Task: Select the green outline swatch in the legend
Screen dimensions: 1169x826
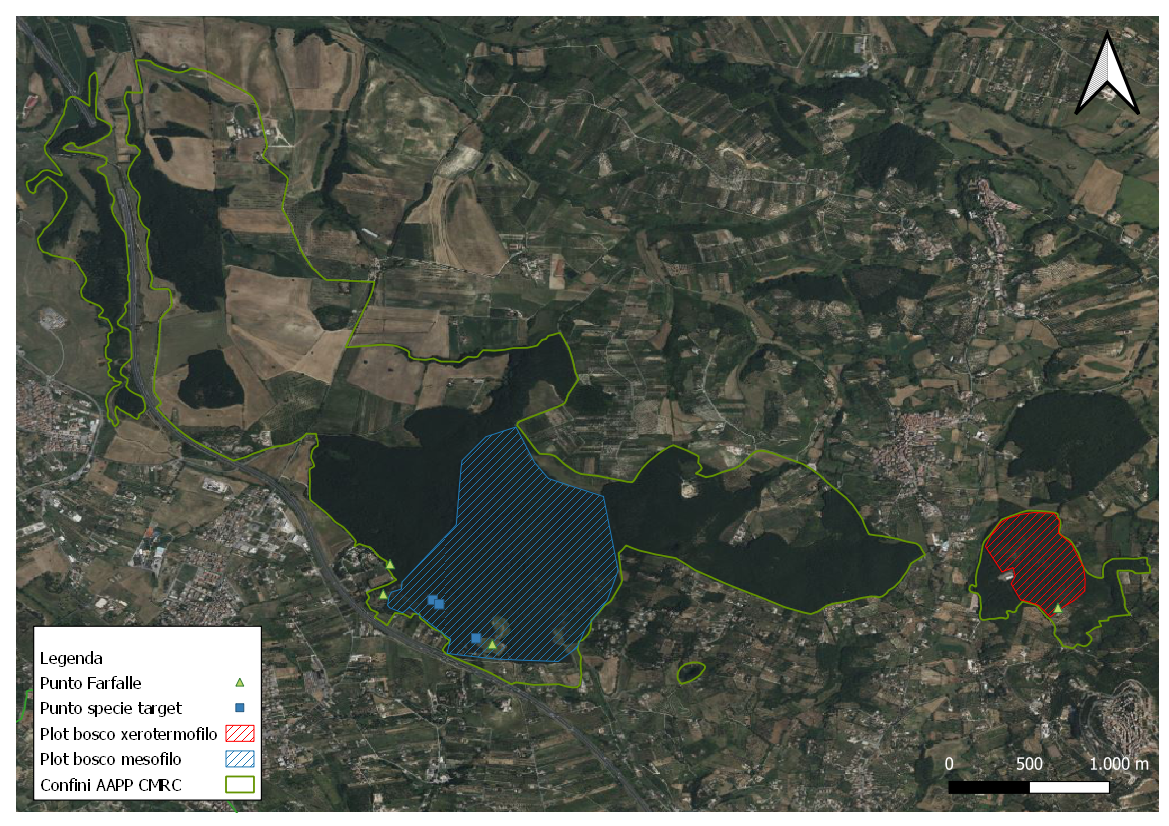Action: [x=239, y=784]
